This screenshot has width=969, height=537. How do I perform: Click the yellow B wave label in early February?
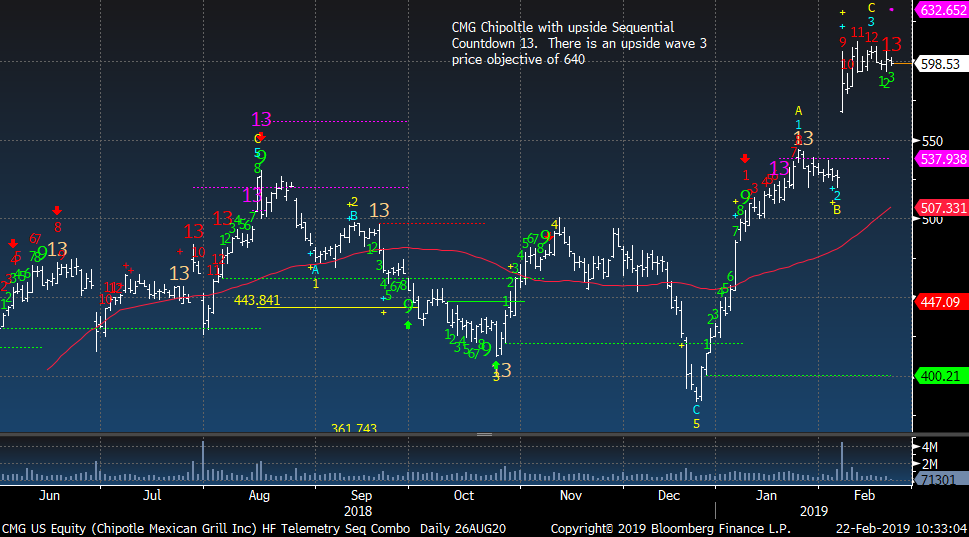(837, 210)
